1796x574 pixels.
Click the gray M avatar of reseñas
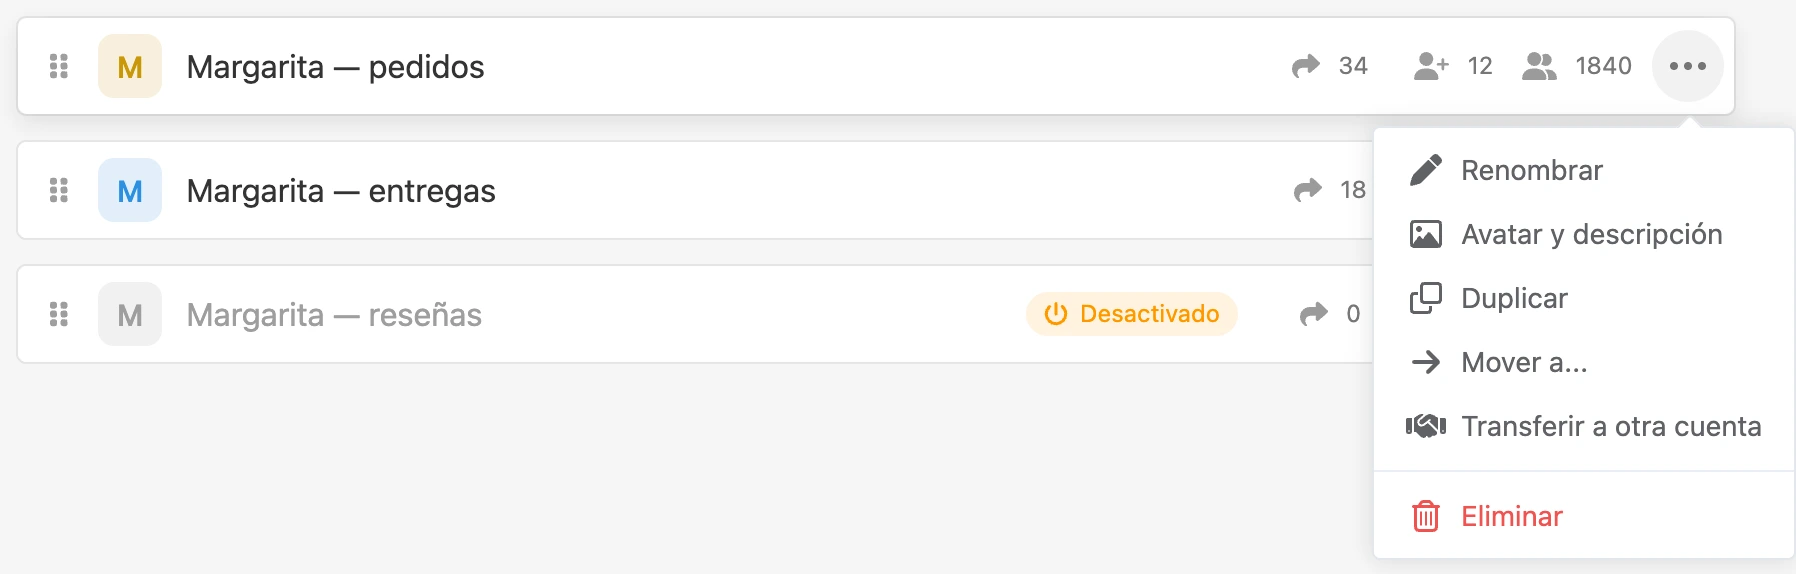tap(130, 314)
